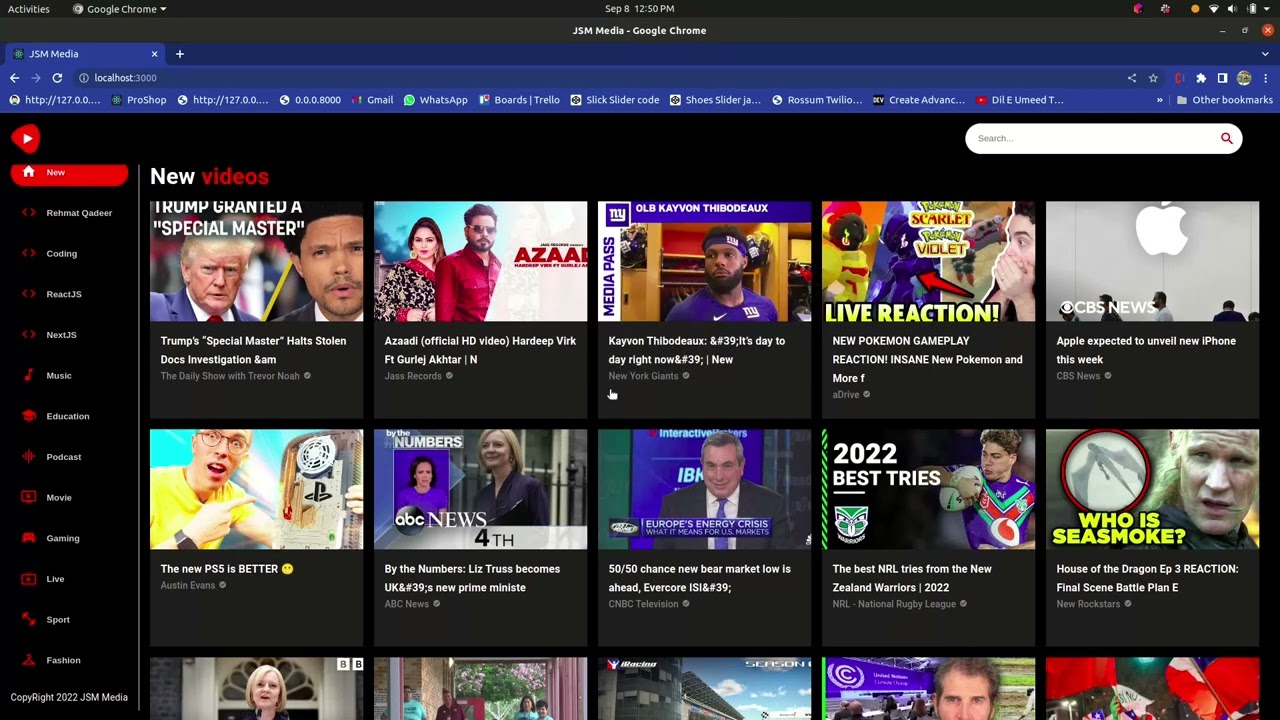Click title 'Kayvon Thibodeaux' video
This screenshot has width=1280, height=720.
pyautogui.click(x=697, y=350)
